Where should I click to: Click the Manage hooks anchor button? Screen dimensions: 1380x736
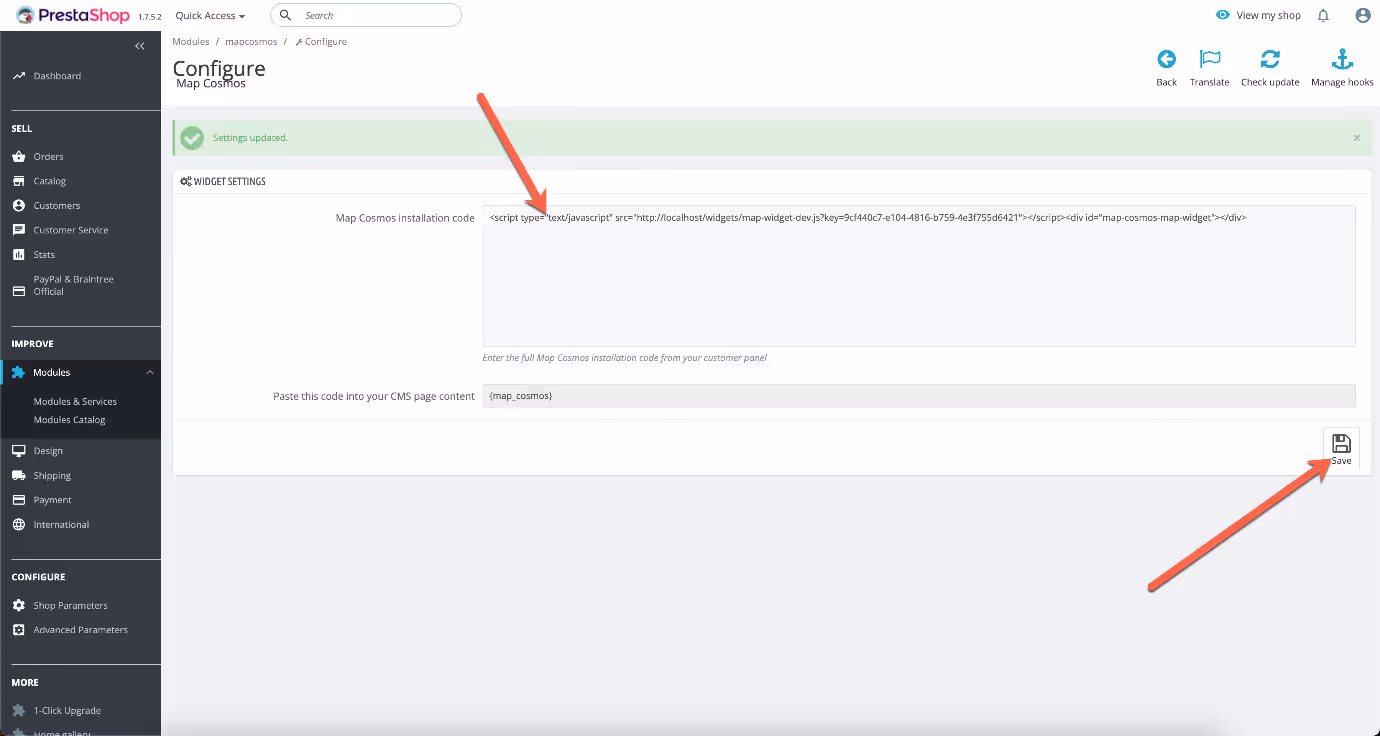pyautogui.click(x=1342, y=67)
